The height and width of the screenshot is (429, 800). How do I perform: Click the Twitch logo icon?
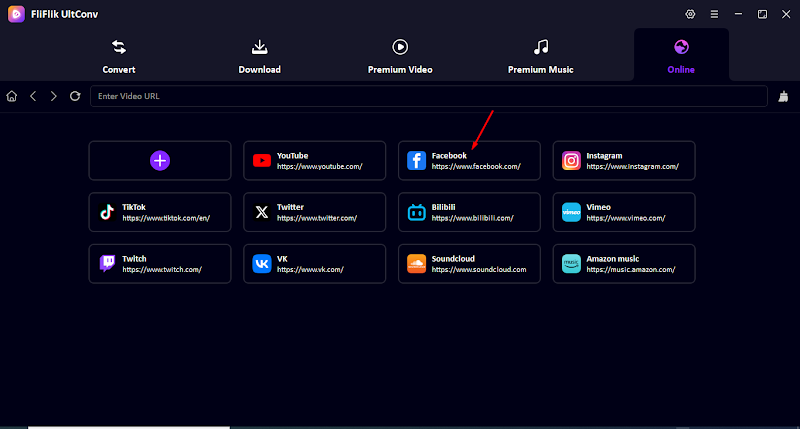(107, 264)
